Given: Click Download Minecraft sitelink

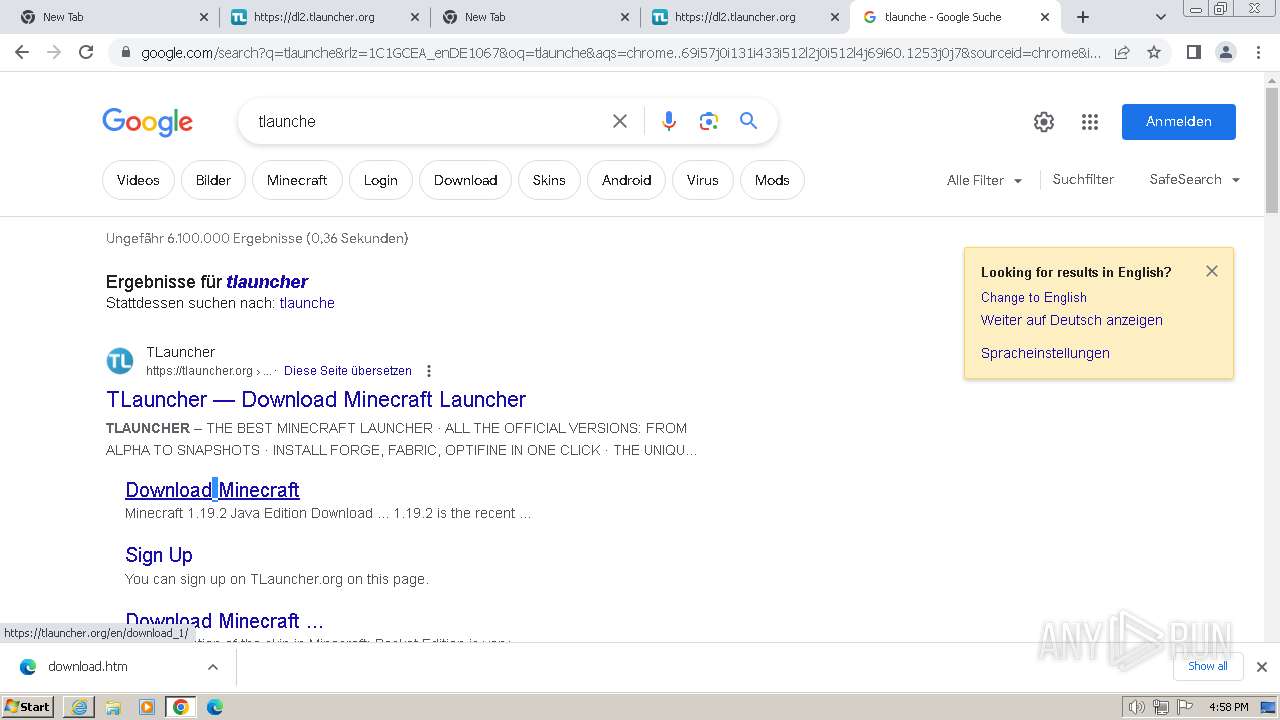Looking at the screenshot, I should (x=212, y=490).
